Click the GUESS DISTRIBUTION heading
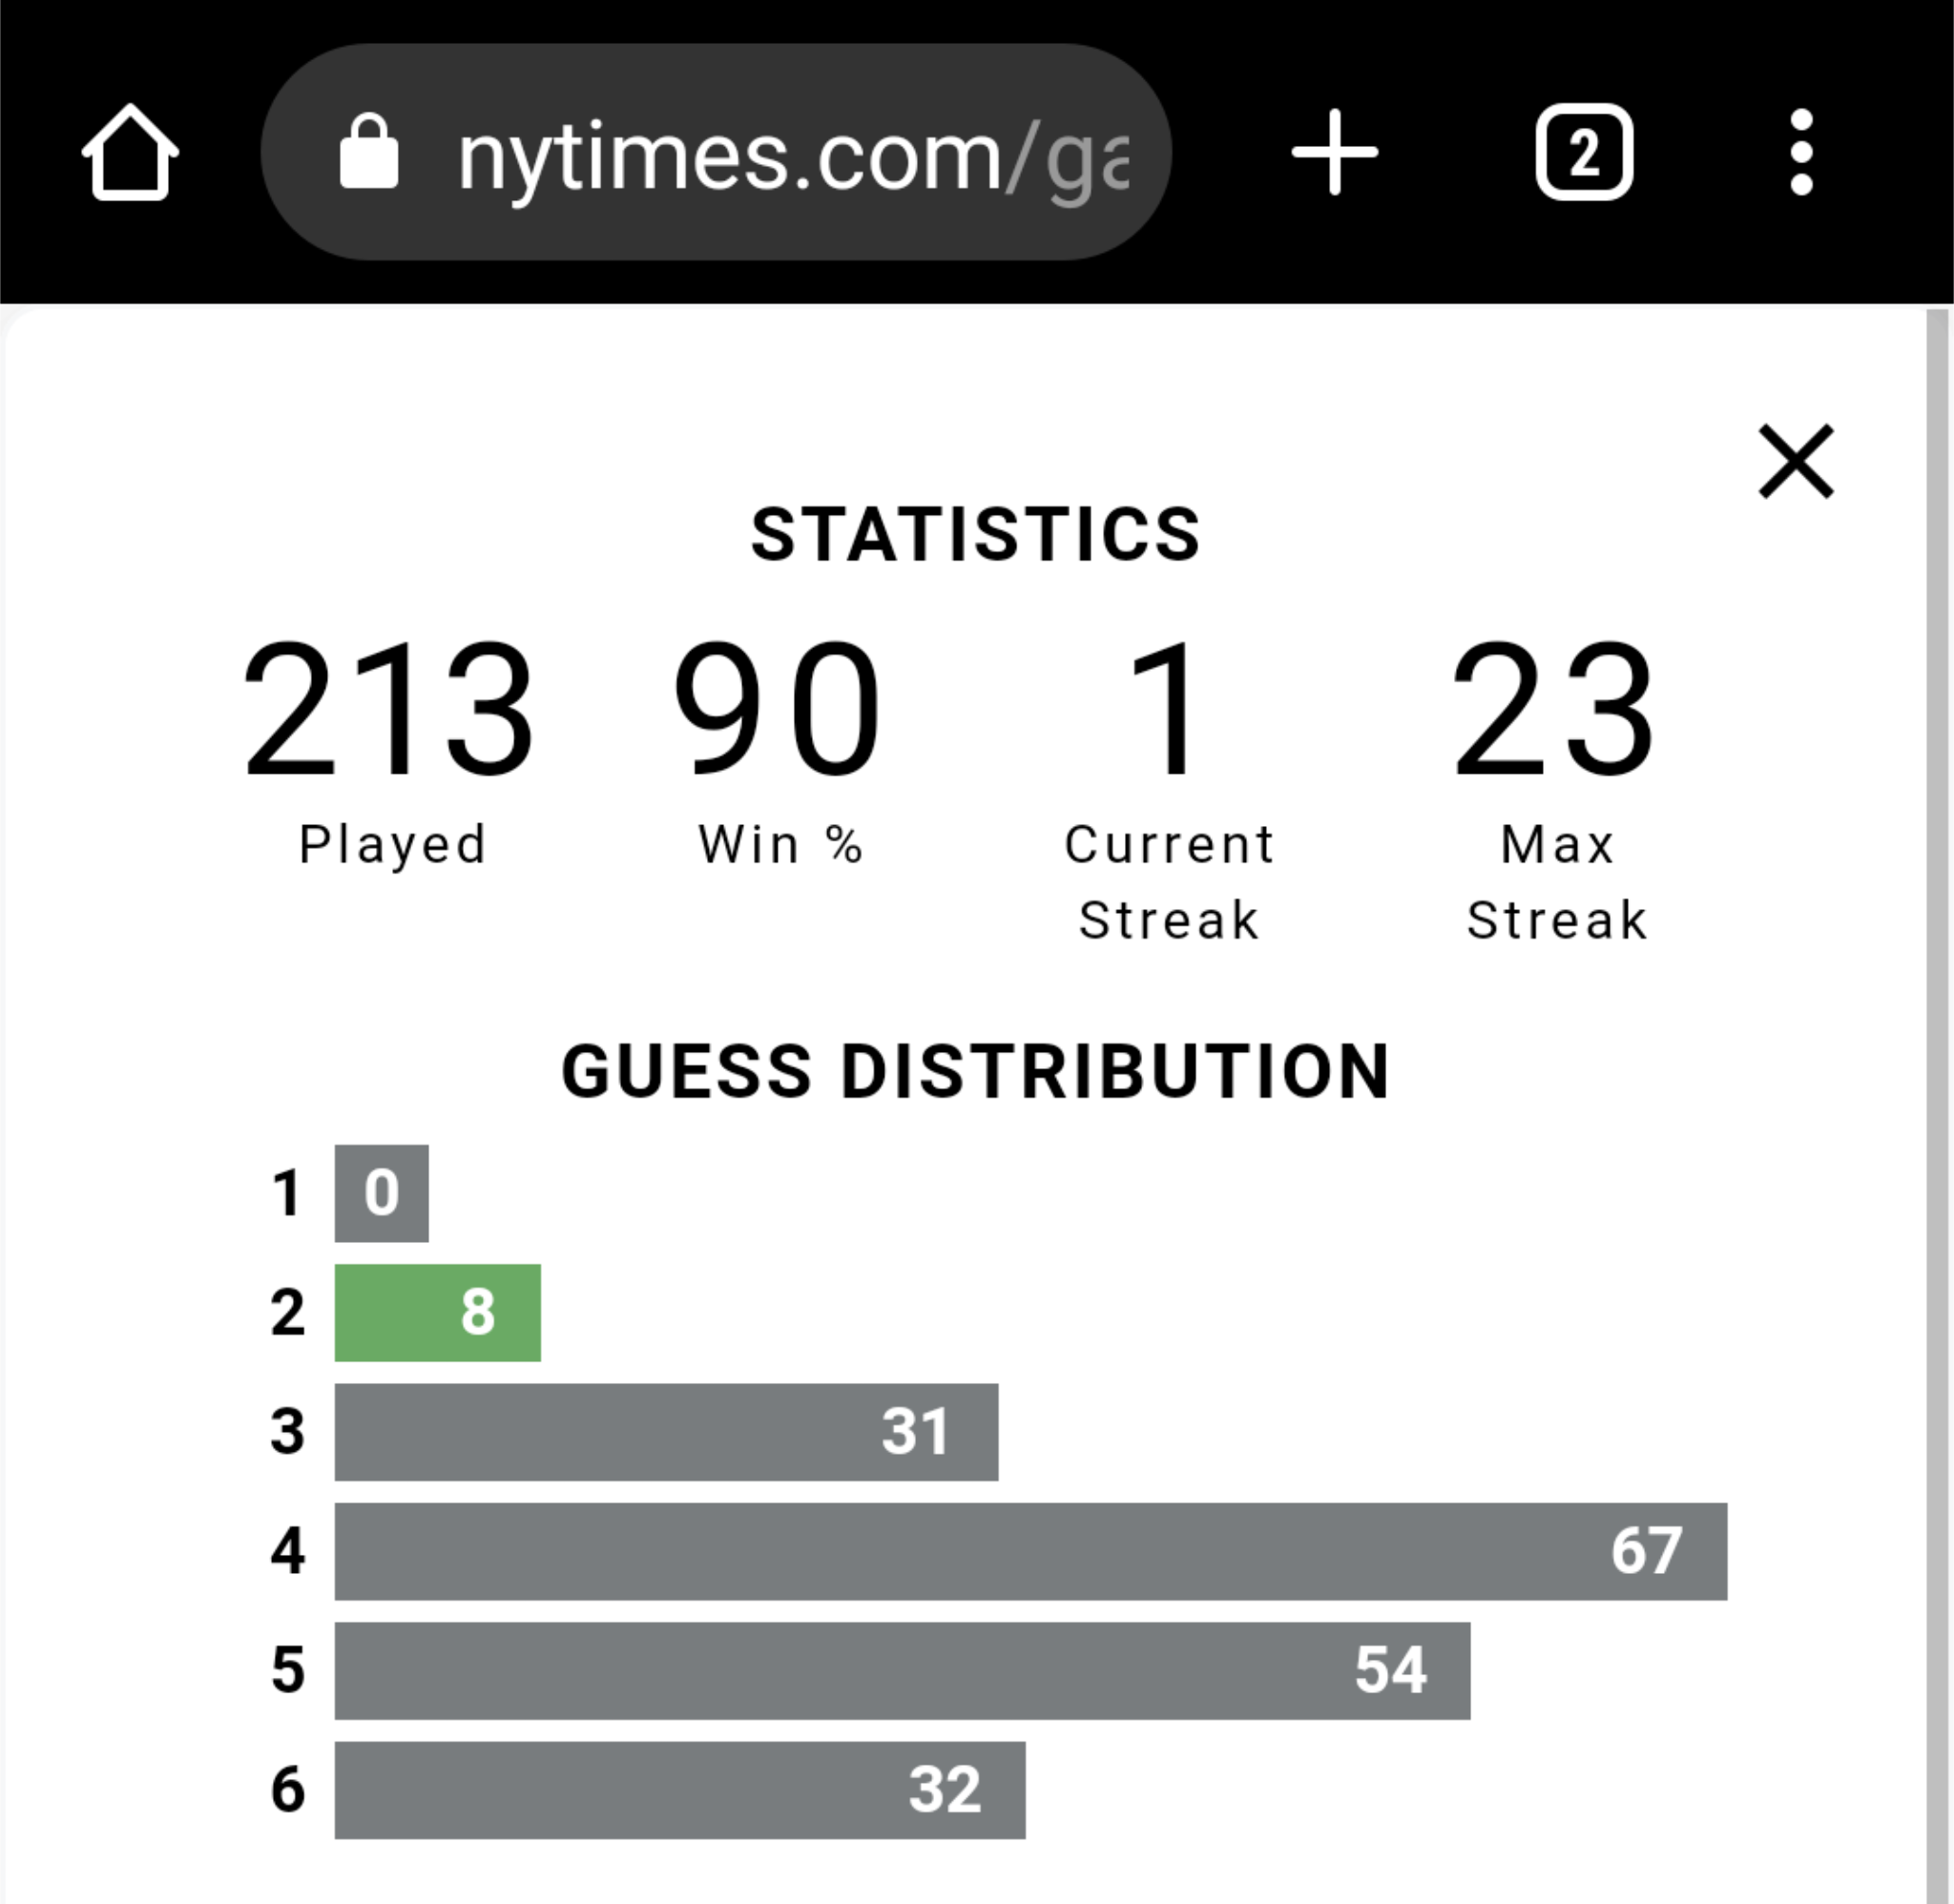Viewport: 1954px width, 1904px height. click(976, 1071)
